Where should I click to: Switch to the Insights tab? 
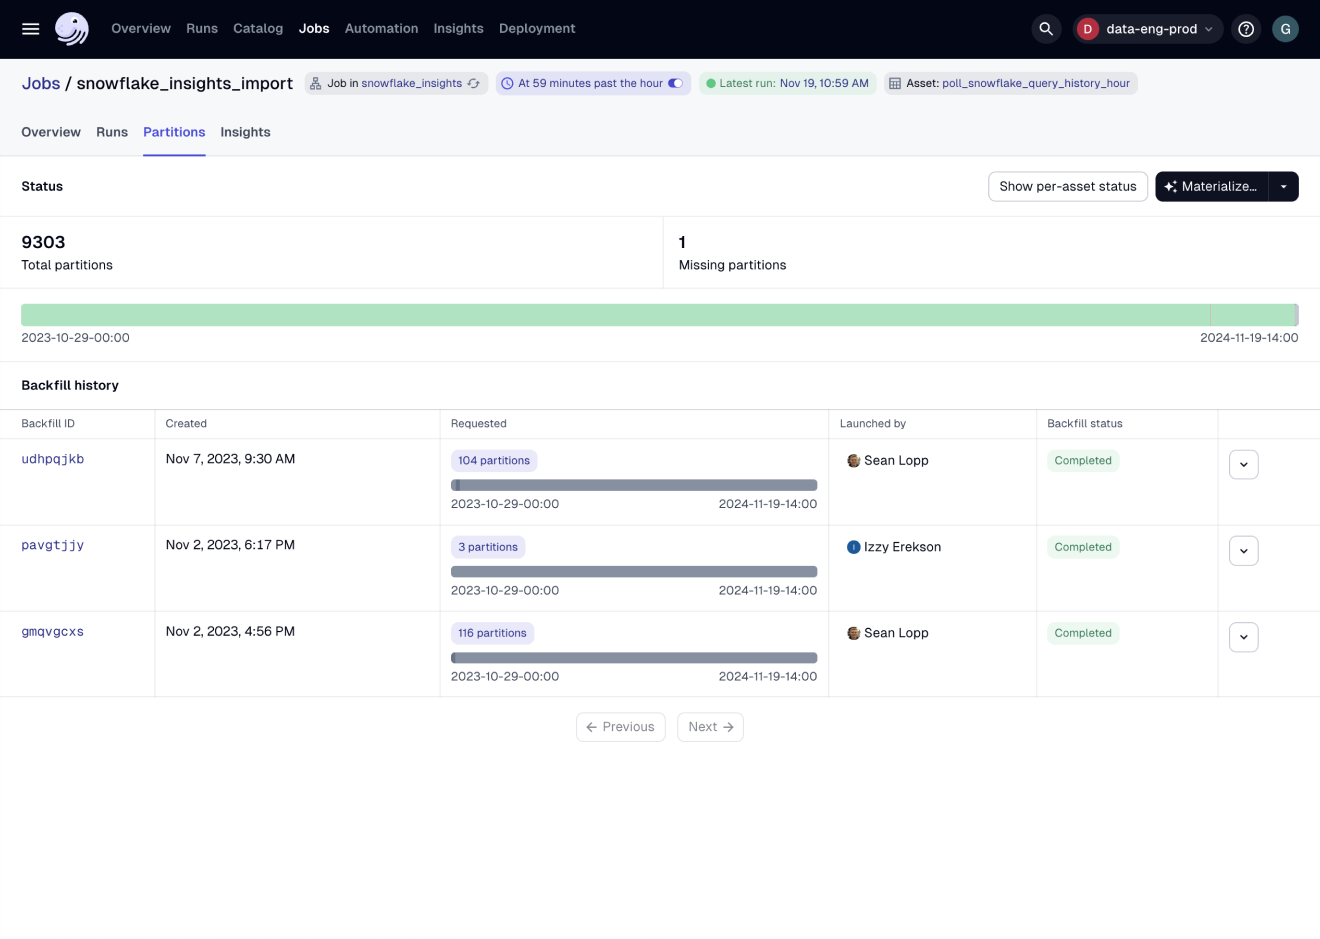pyautogui.click(x=245, y=132)
